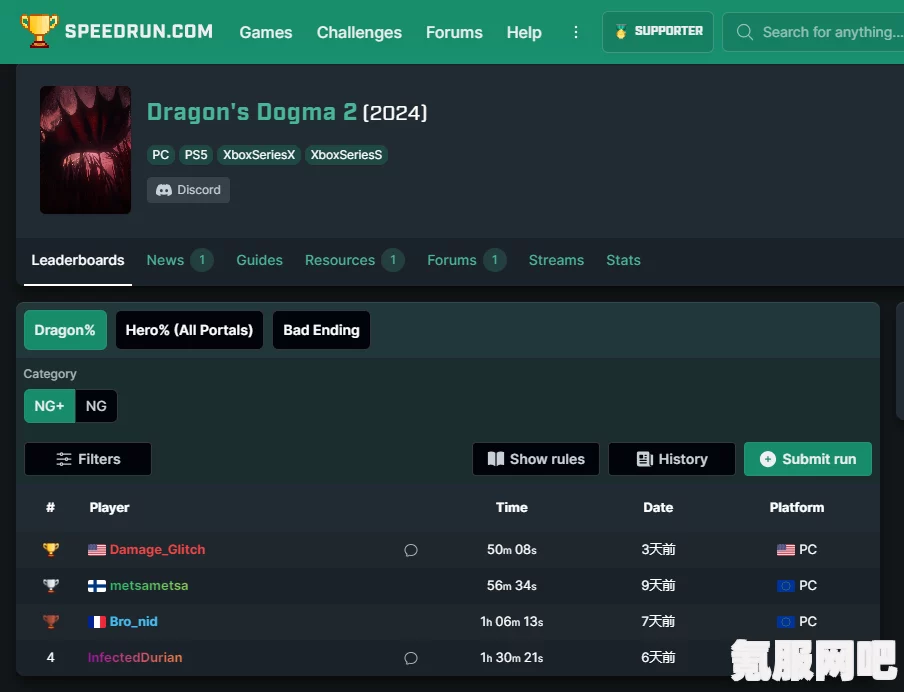Open metsametsa's player profile
This screenshot has width=904, height=692.
click(149, 586)
